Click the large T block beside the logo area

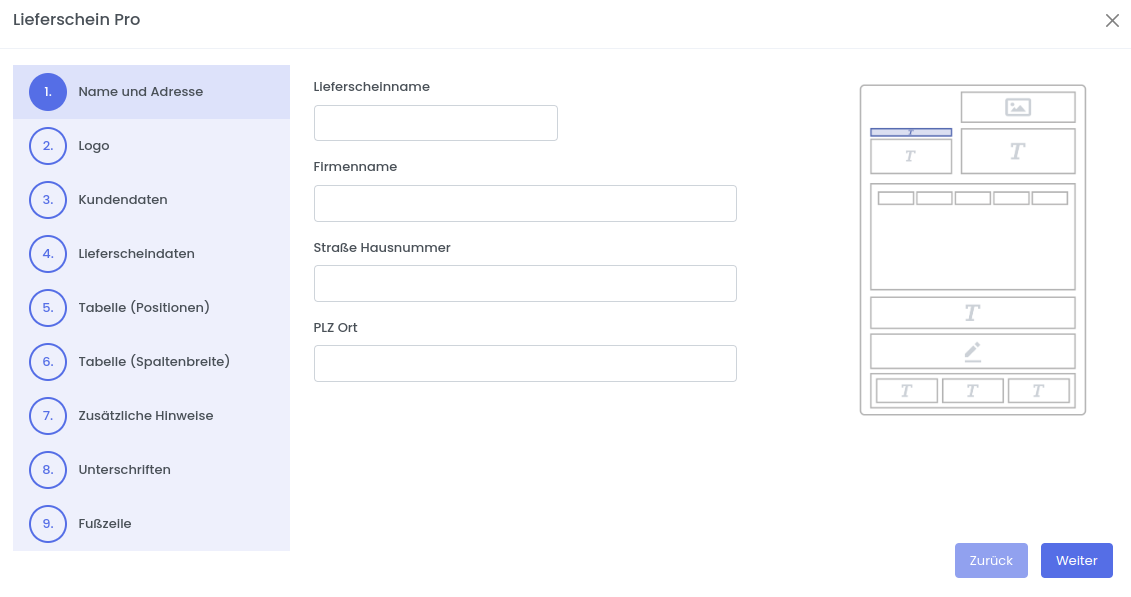1017,151
